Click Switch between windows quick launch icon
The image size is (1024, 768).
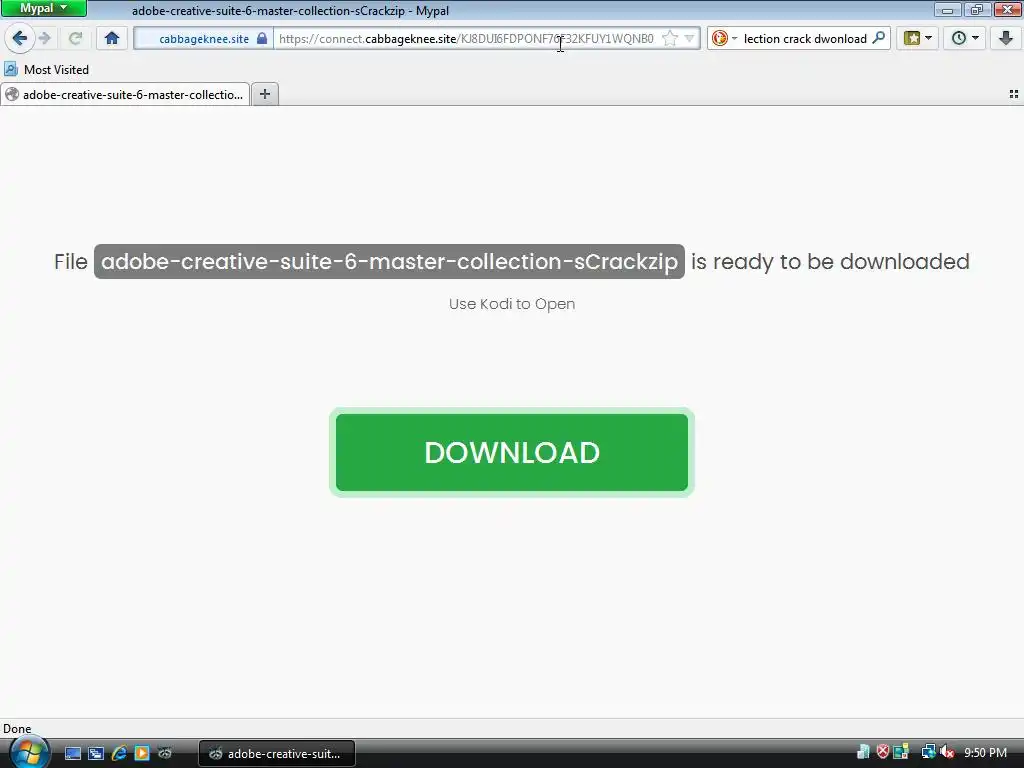pyautogui.click(x=96, y=754)
